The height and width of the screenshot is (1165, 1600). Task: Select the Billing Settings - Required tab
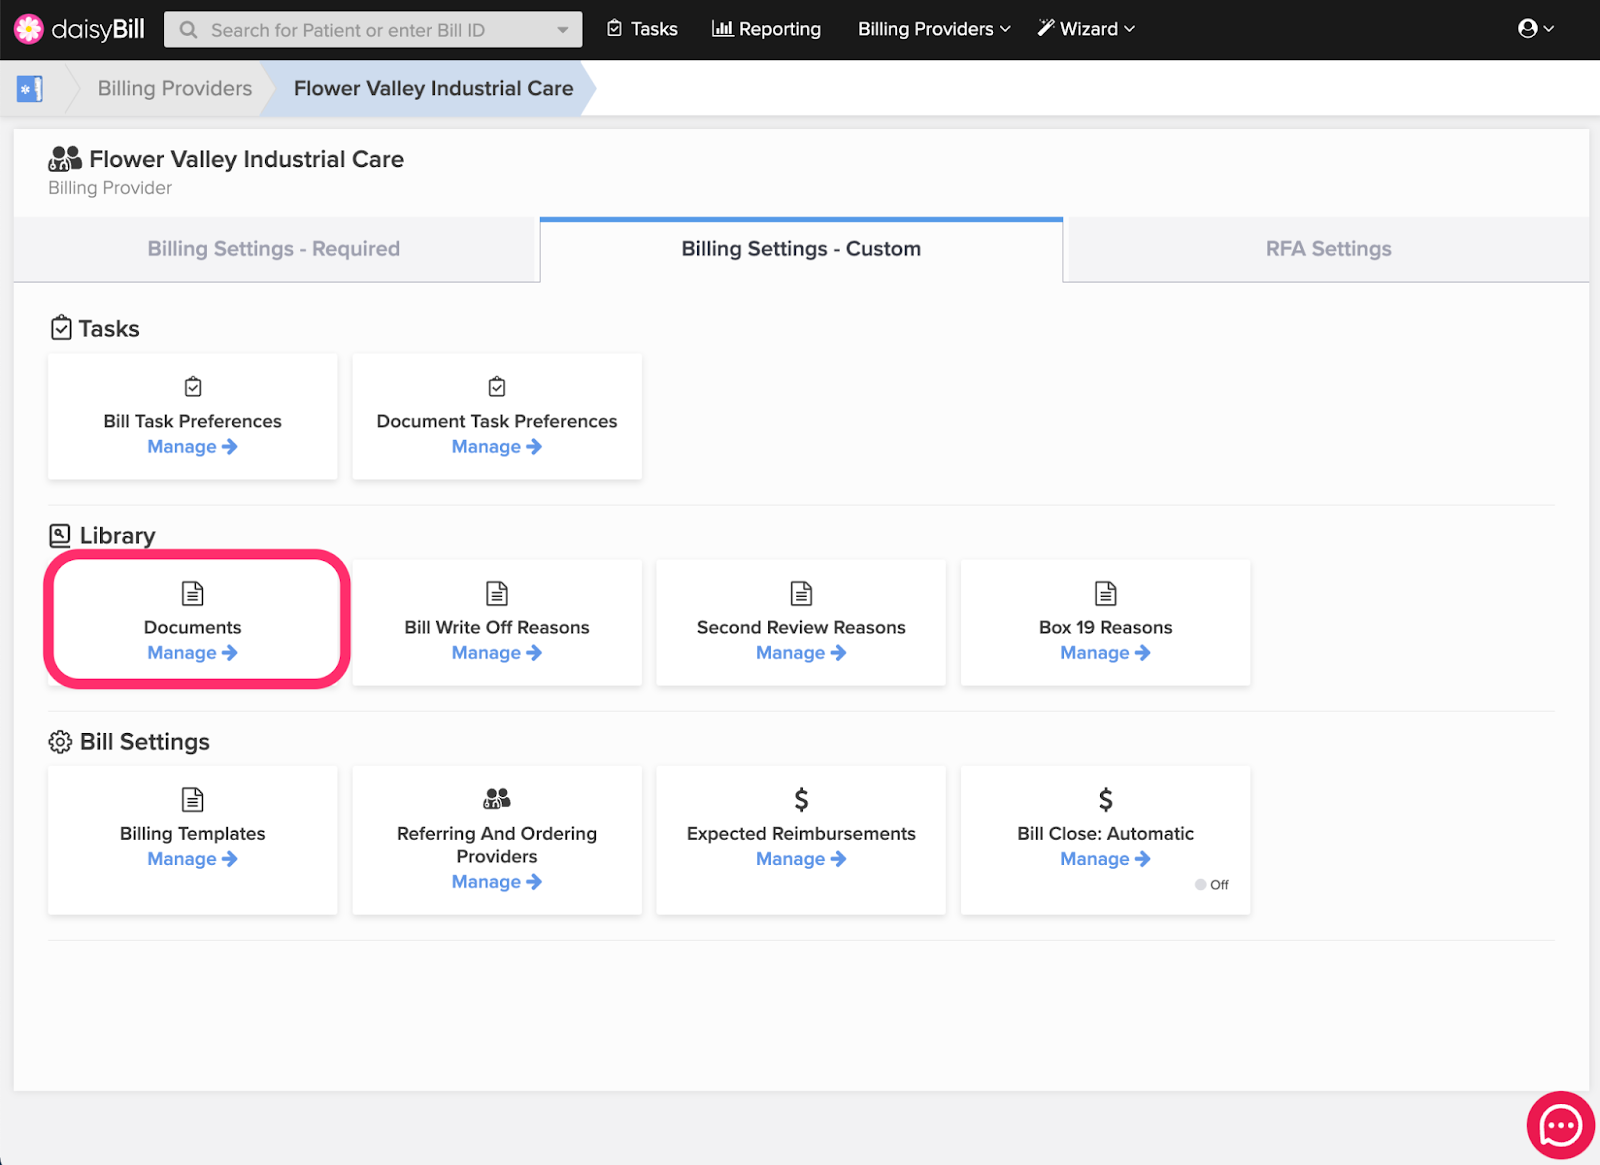(273, 248)
